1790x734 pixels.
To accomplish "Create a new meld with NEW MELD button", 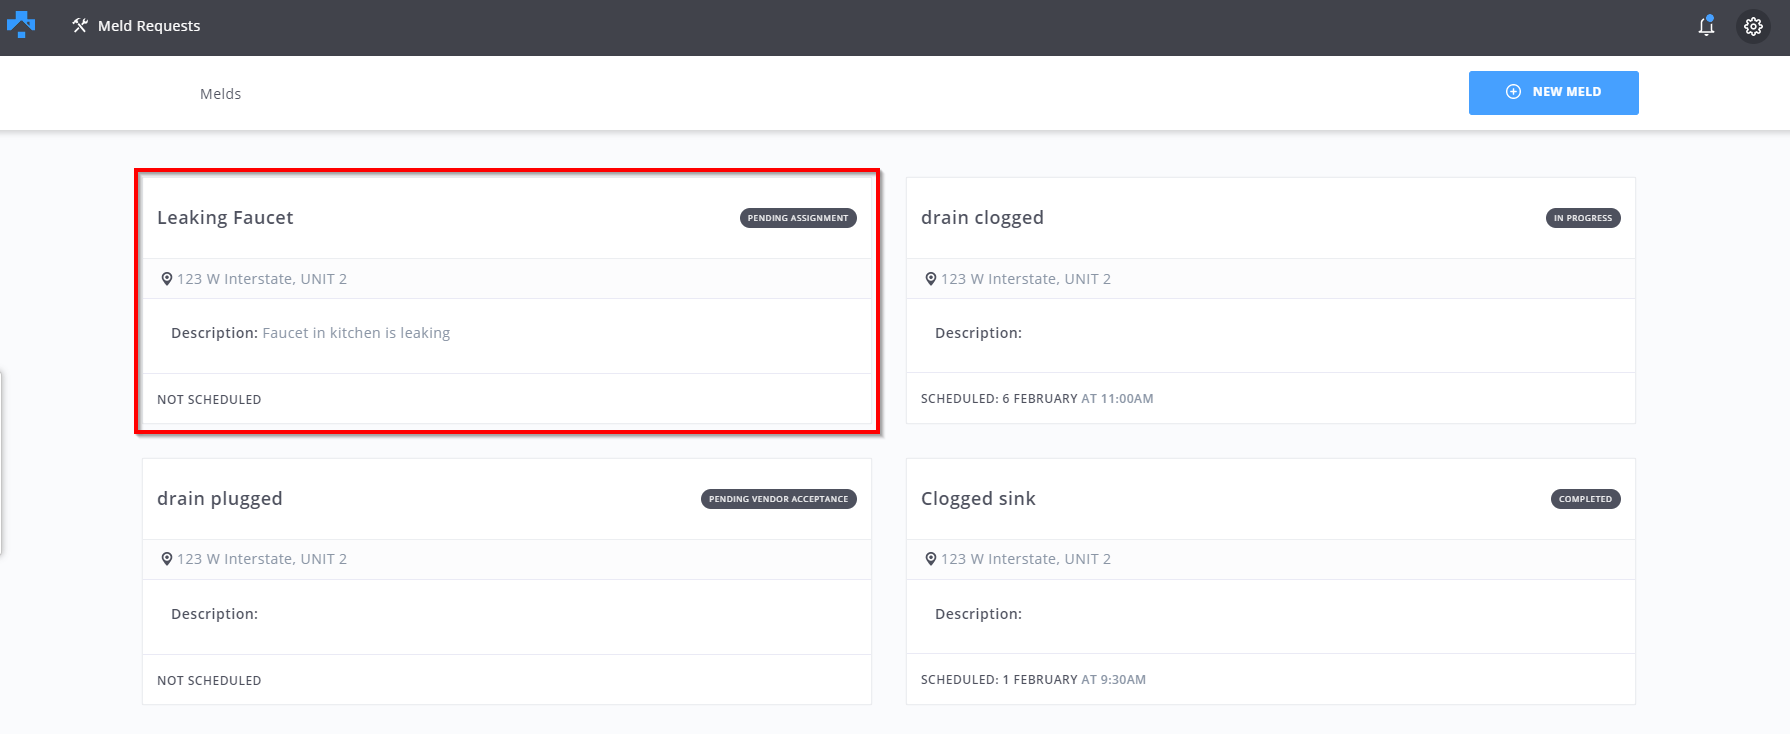I will [1553, 92].
